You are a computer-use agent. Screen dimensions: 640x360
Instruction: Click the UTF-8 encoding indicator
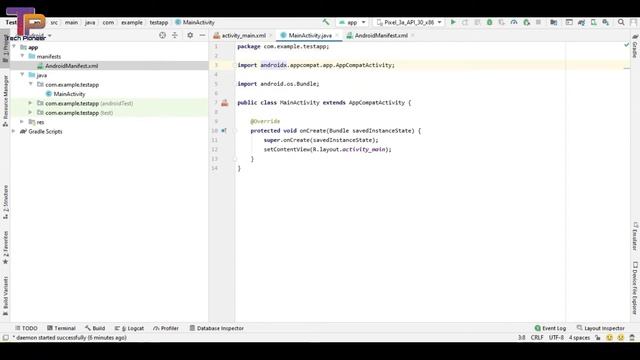pos(556,338)
